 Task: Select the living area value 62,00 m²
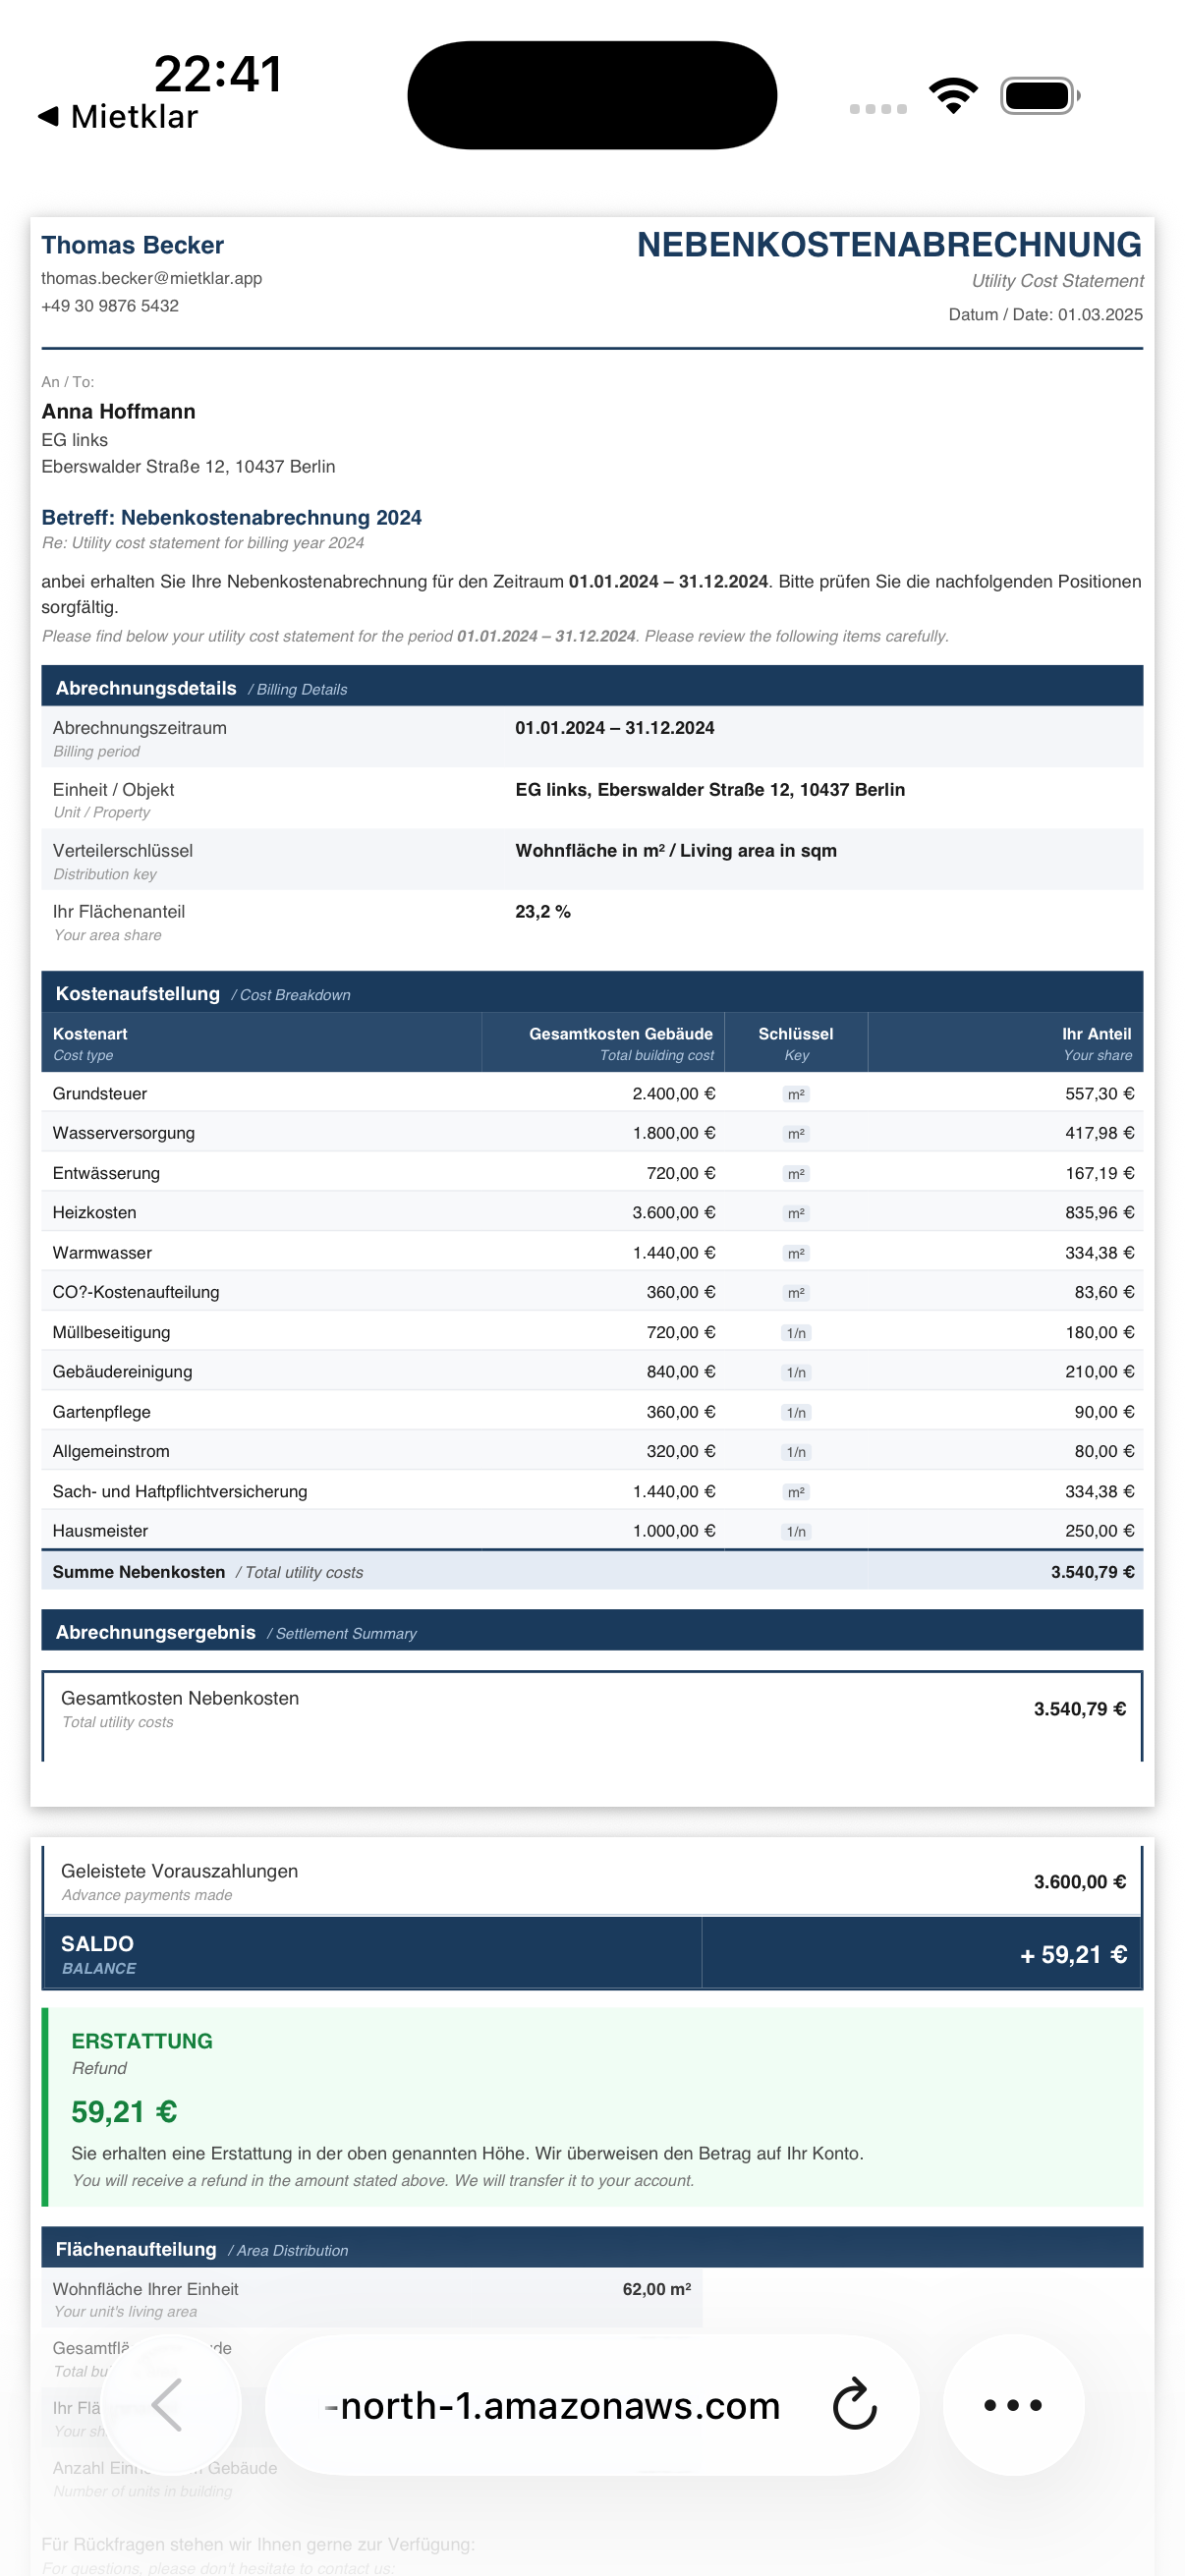(x=656, y=2289)
